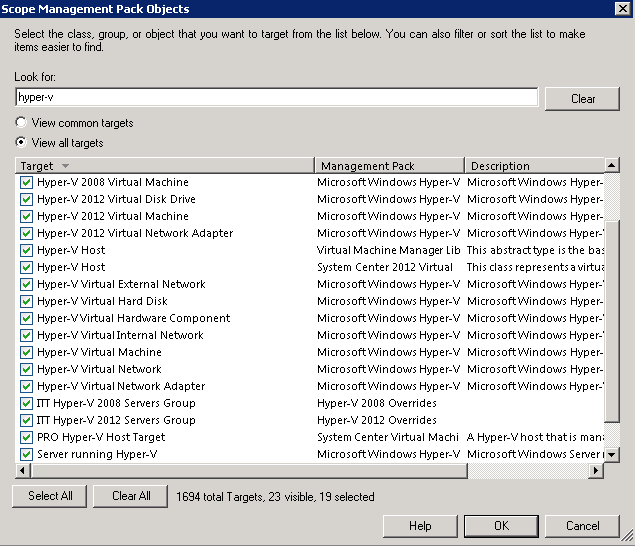Viewport: 635px width, 546px height.
Task: Toggle Hyper-V Virtual Hard Disk checkbox
Action: (26, 302)
